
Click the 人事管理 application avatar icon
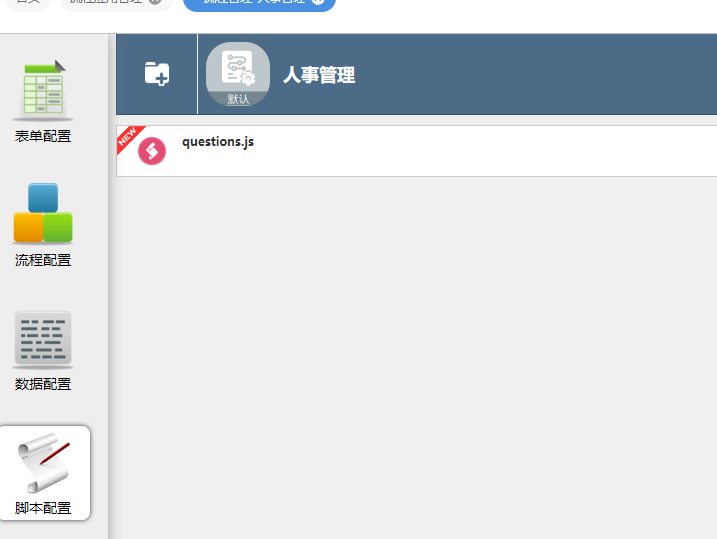tap(238, 74)
